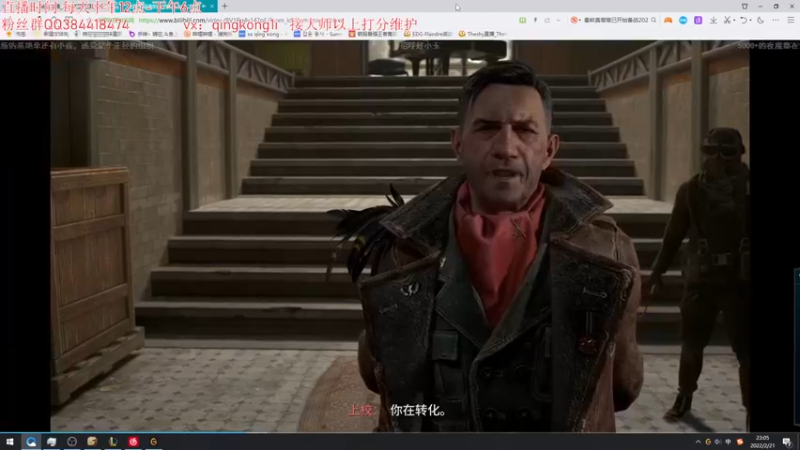This screenshot has width=800, height=450.
Task: Click the video player showing the colonel
Action: (399, 236)
